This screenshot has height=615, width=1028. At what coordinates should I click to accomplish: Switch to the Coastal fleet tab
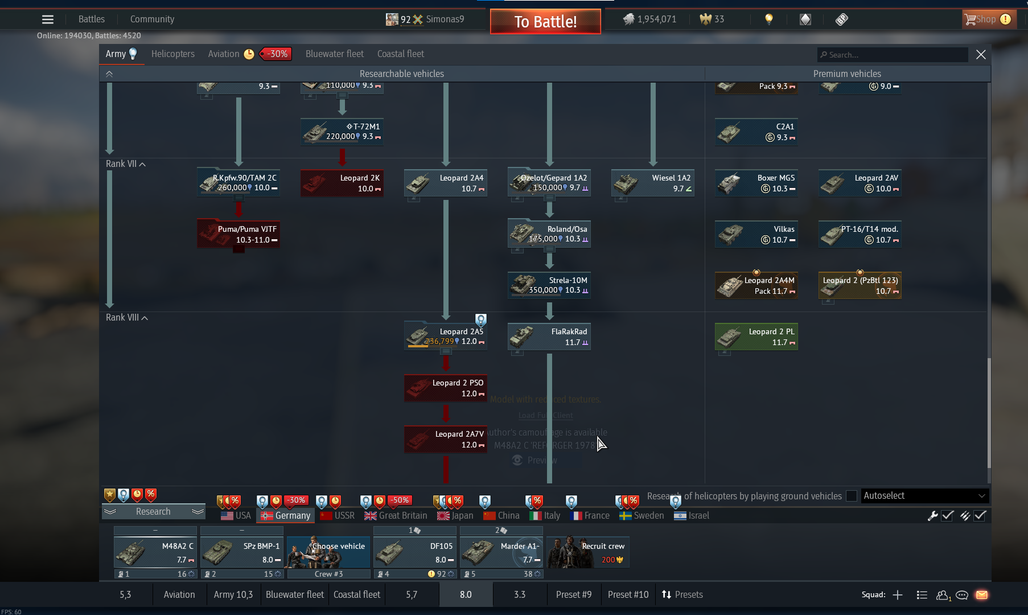[x=401, y=54]
